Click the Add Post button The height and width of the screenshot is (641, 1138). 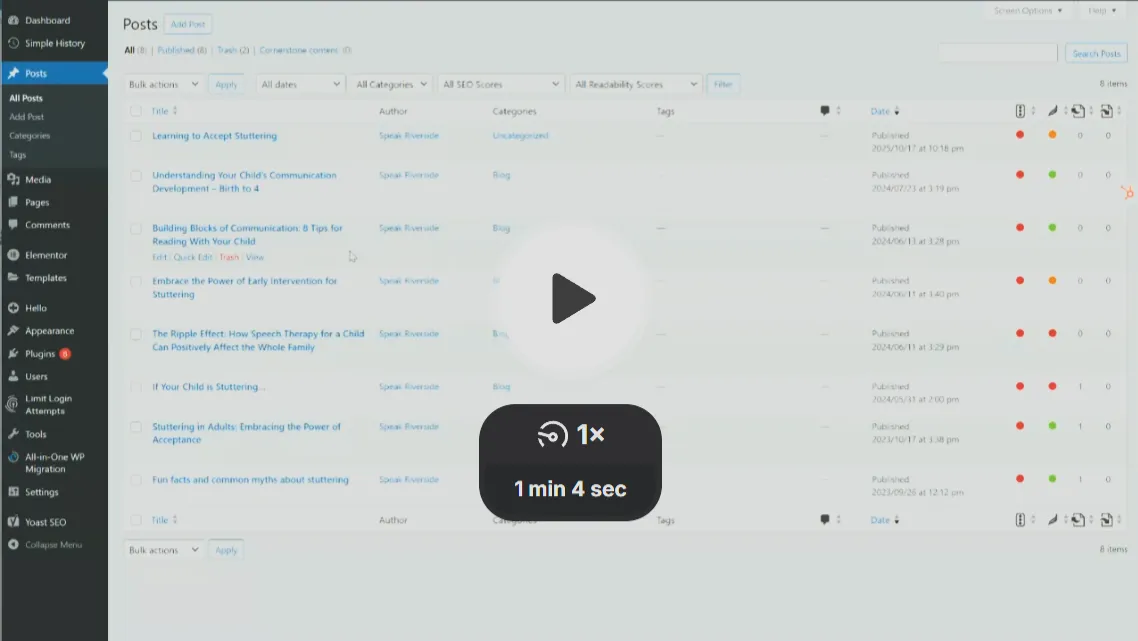coord(187,24)
